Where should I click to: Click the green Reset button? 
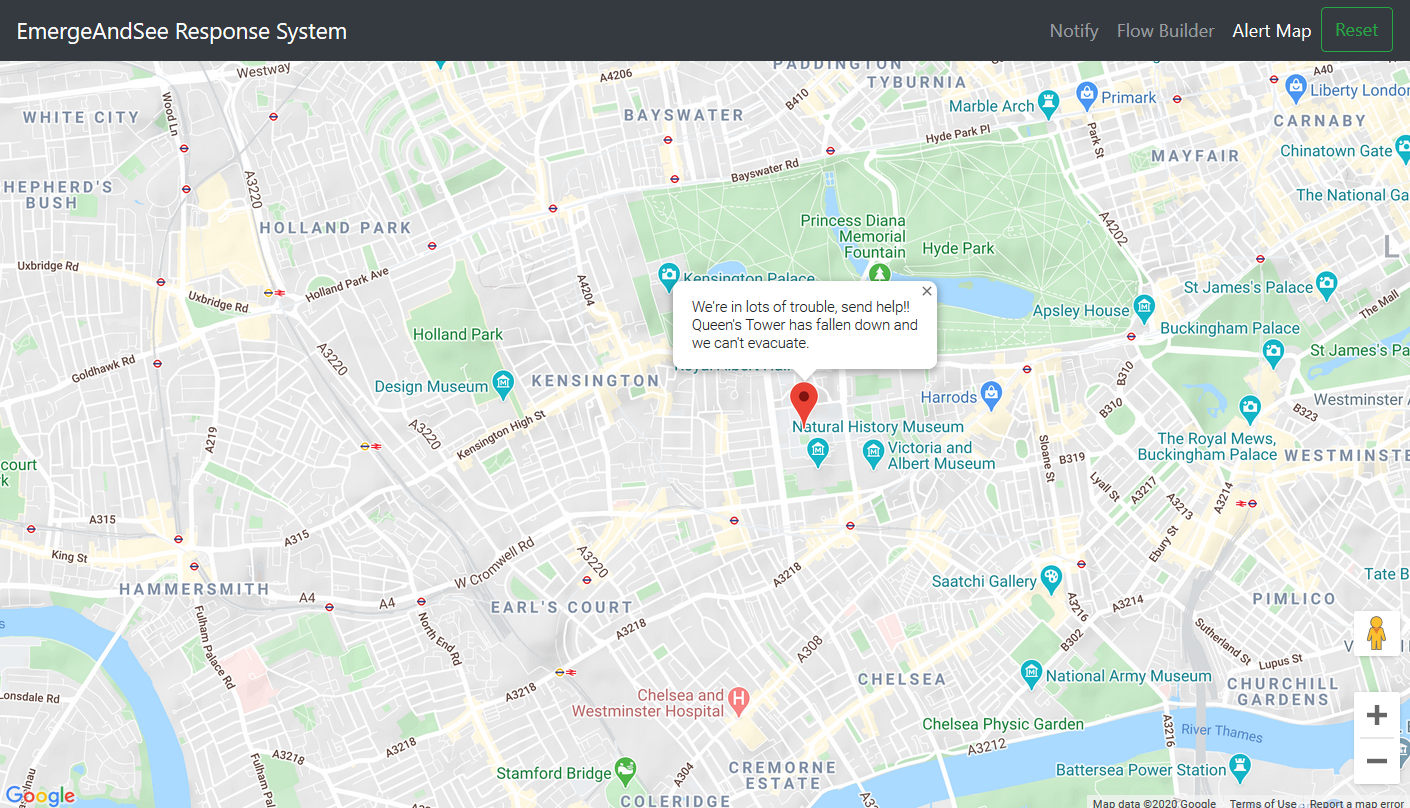pyautogui.click(x=1356, y=30)
